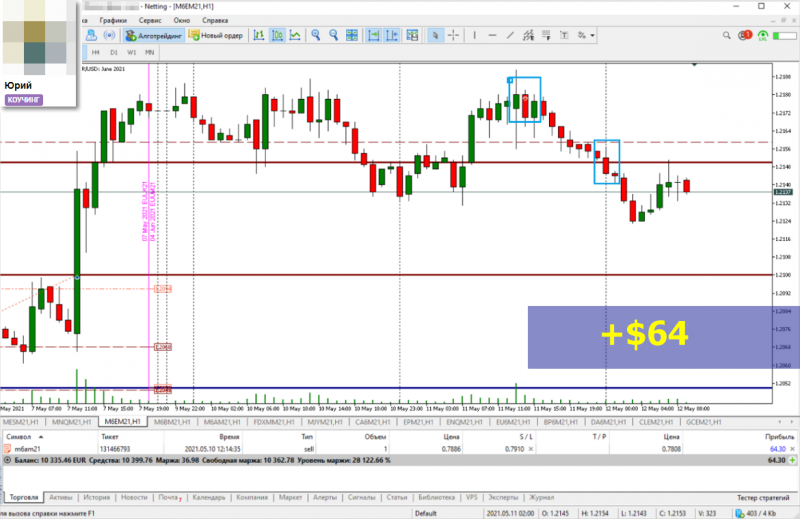
Task: Open the Сервис menu
Action: tap(150, 20)
